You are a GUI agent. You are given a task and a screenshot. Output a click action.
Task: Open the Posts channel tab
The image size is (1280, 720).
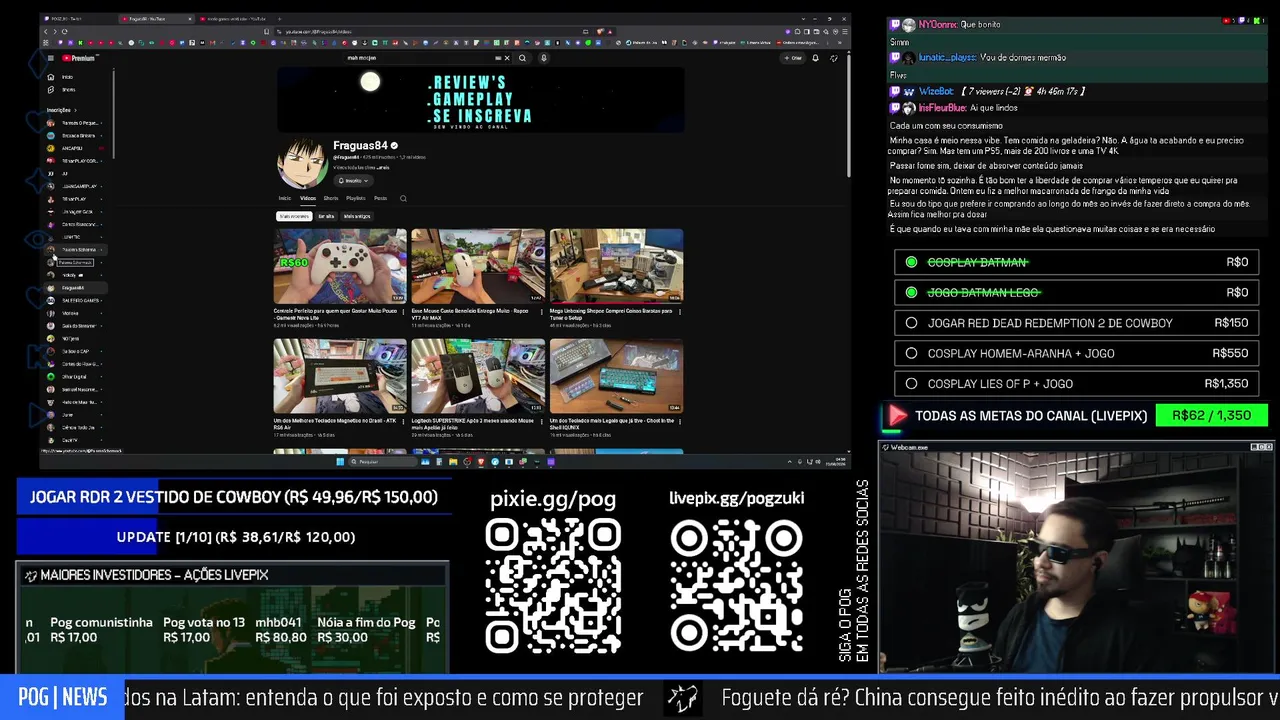tap(380, 198)
